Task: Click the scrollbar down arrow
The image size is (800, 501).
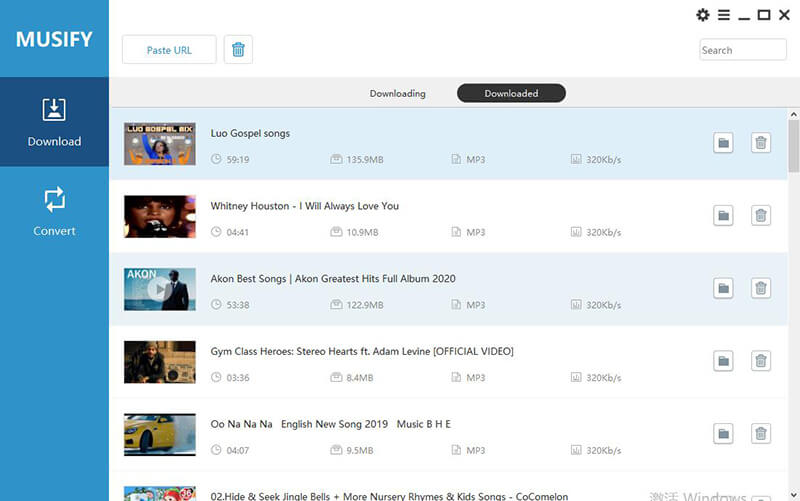Action: [793, 494]
